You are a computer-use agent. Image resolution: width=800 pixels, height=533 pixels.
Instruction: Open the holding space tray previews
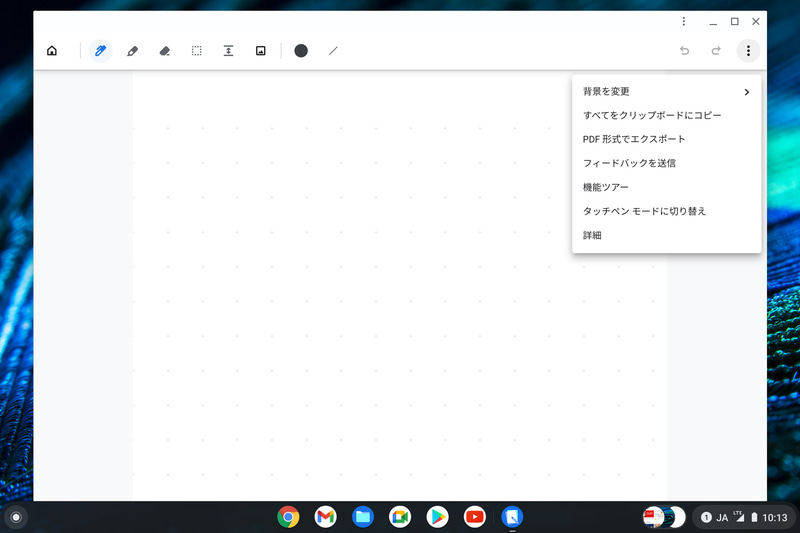[x=664, y=517]
